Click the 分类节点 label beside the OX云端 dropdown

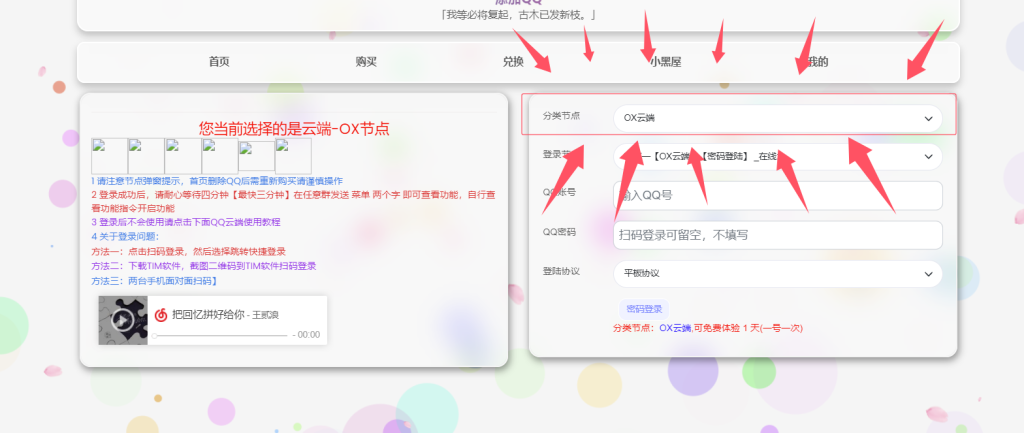point(562,116)
